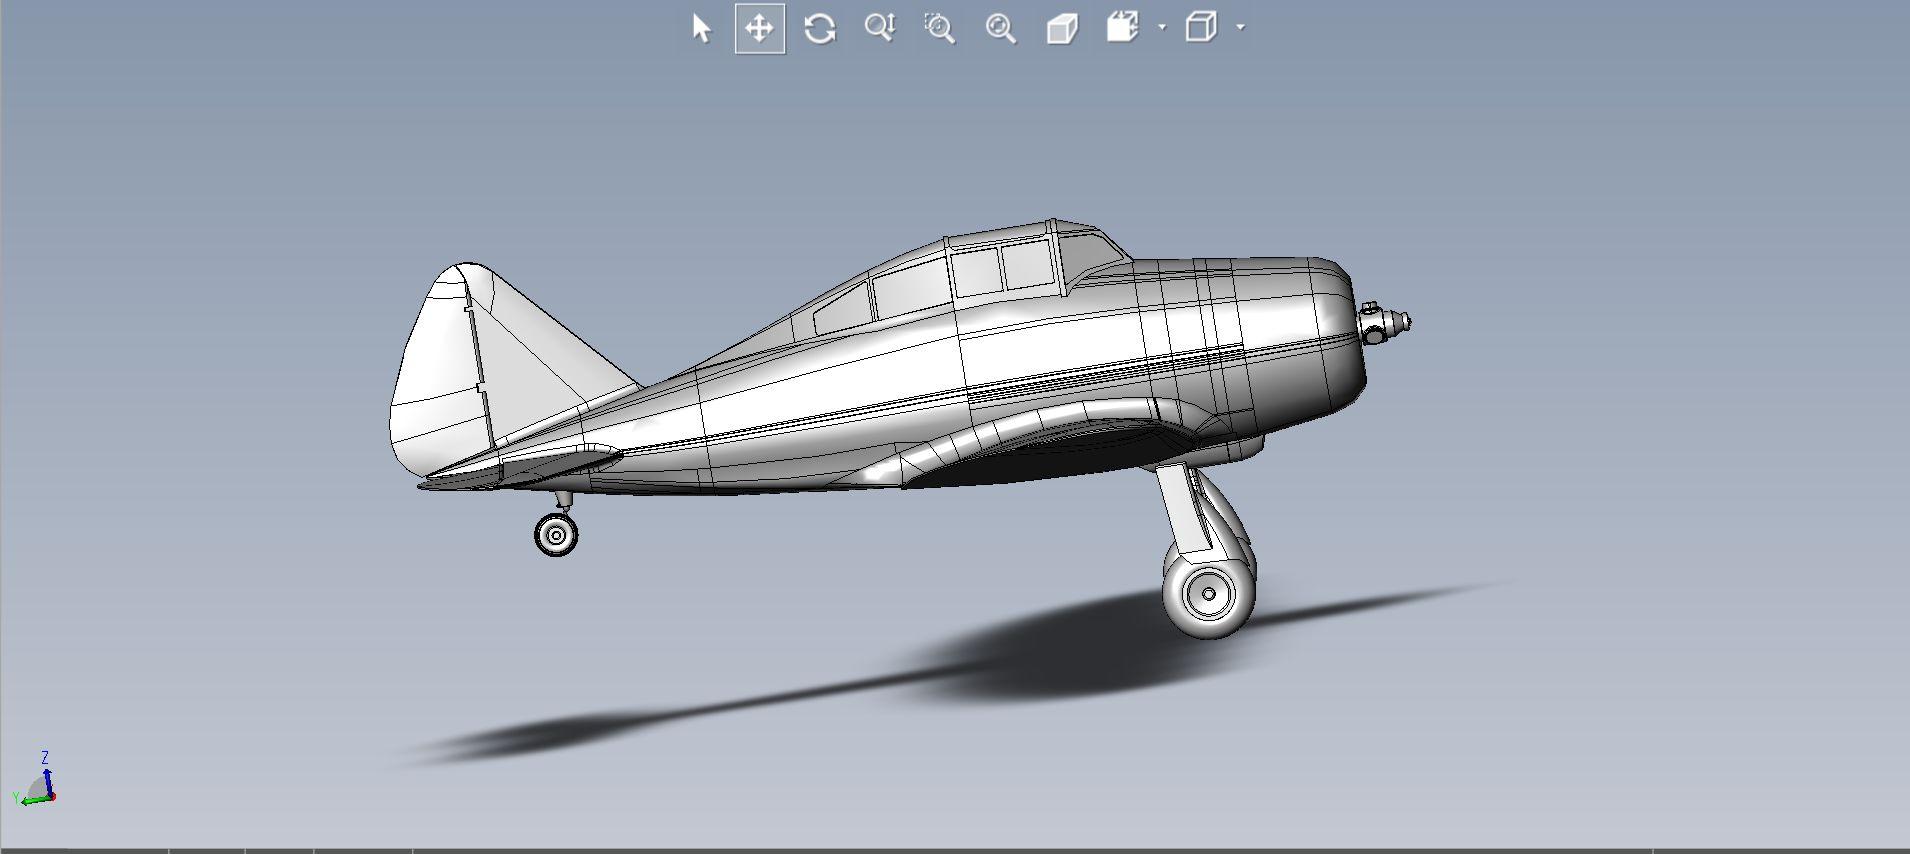Select the main landing gear wheel
Screen dimensions: 1910x854
1208,594
